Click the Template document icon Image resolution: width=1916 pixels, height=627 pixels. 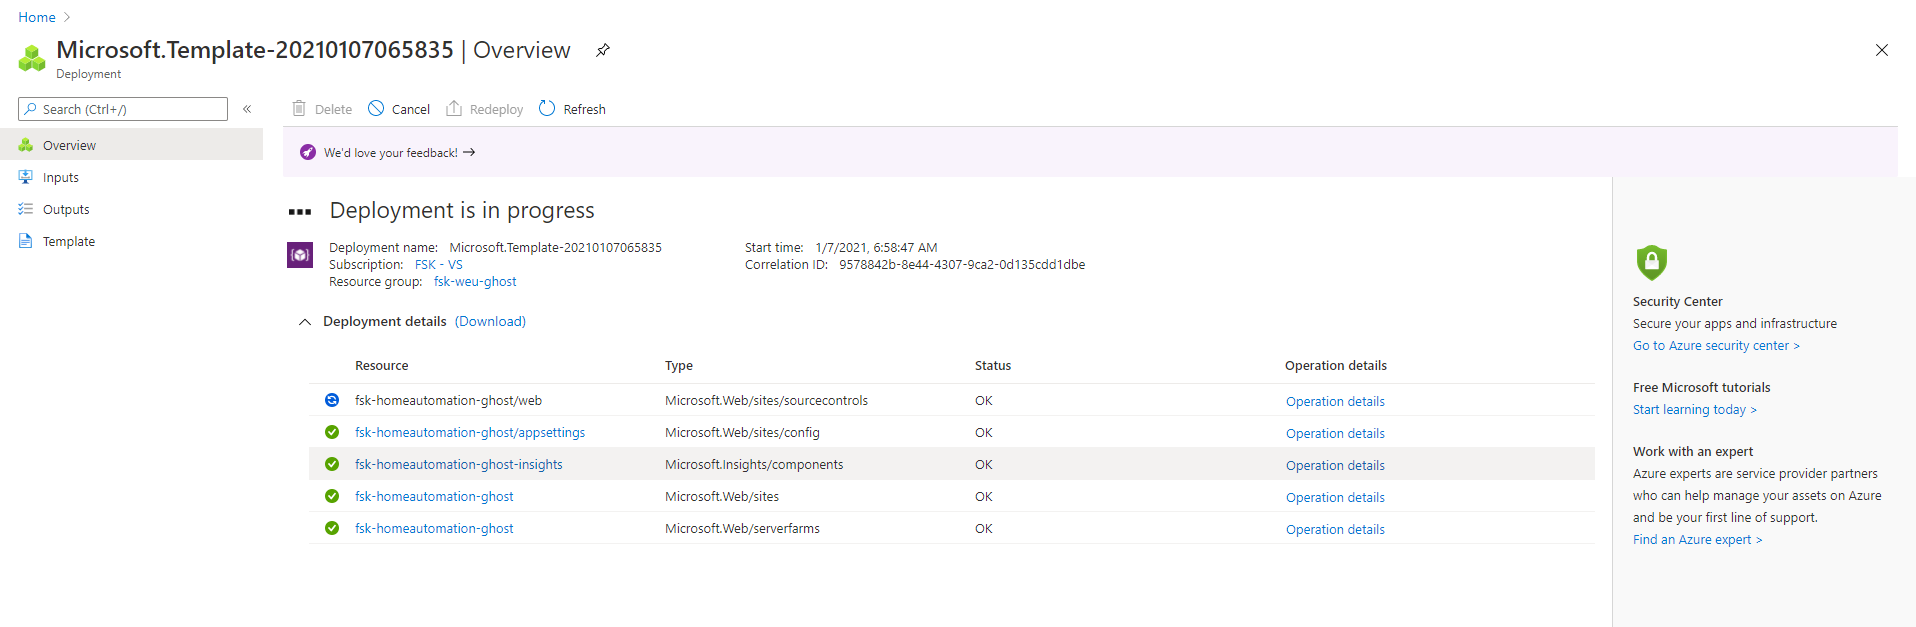click(26, 241)
